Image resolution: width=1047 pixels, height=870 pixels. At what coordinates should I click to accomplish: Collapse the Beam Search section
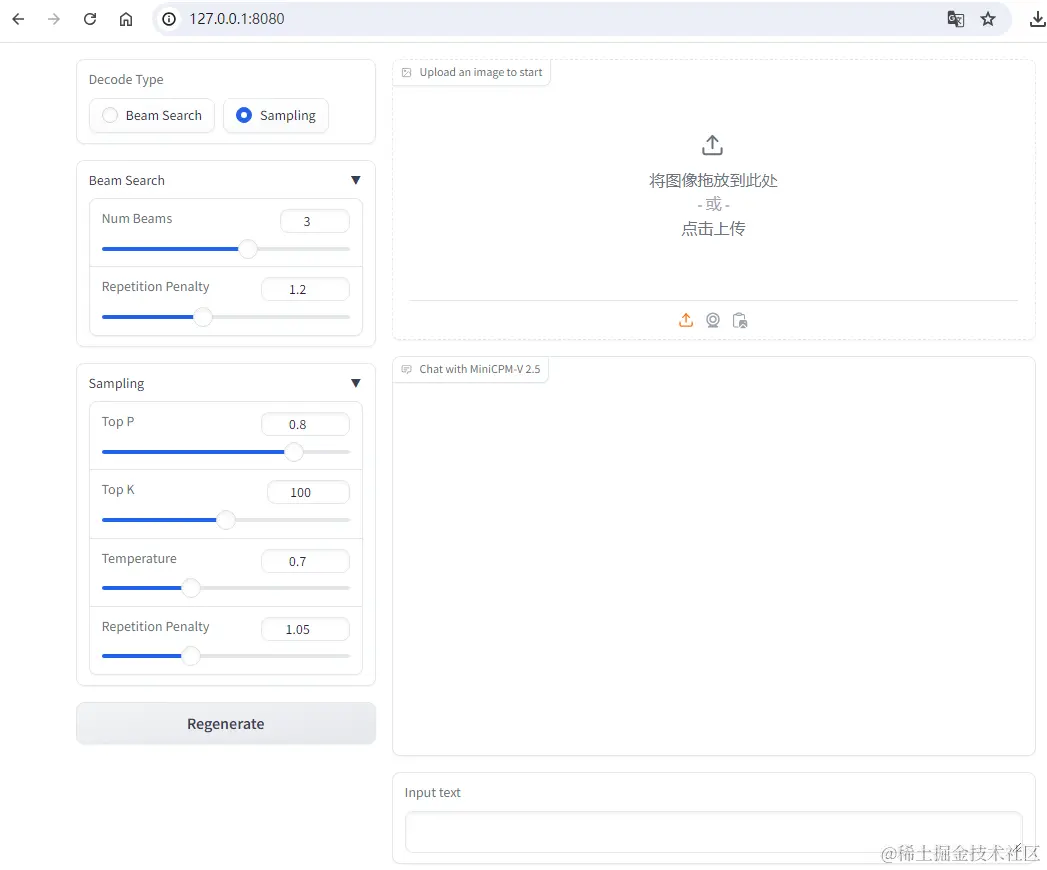(x=355, y=180)
